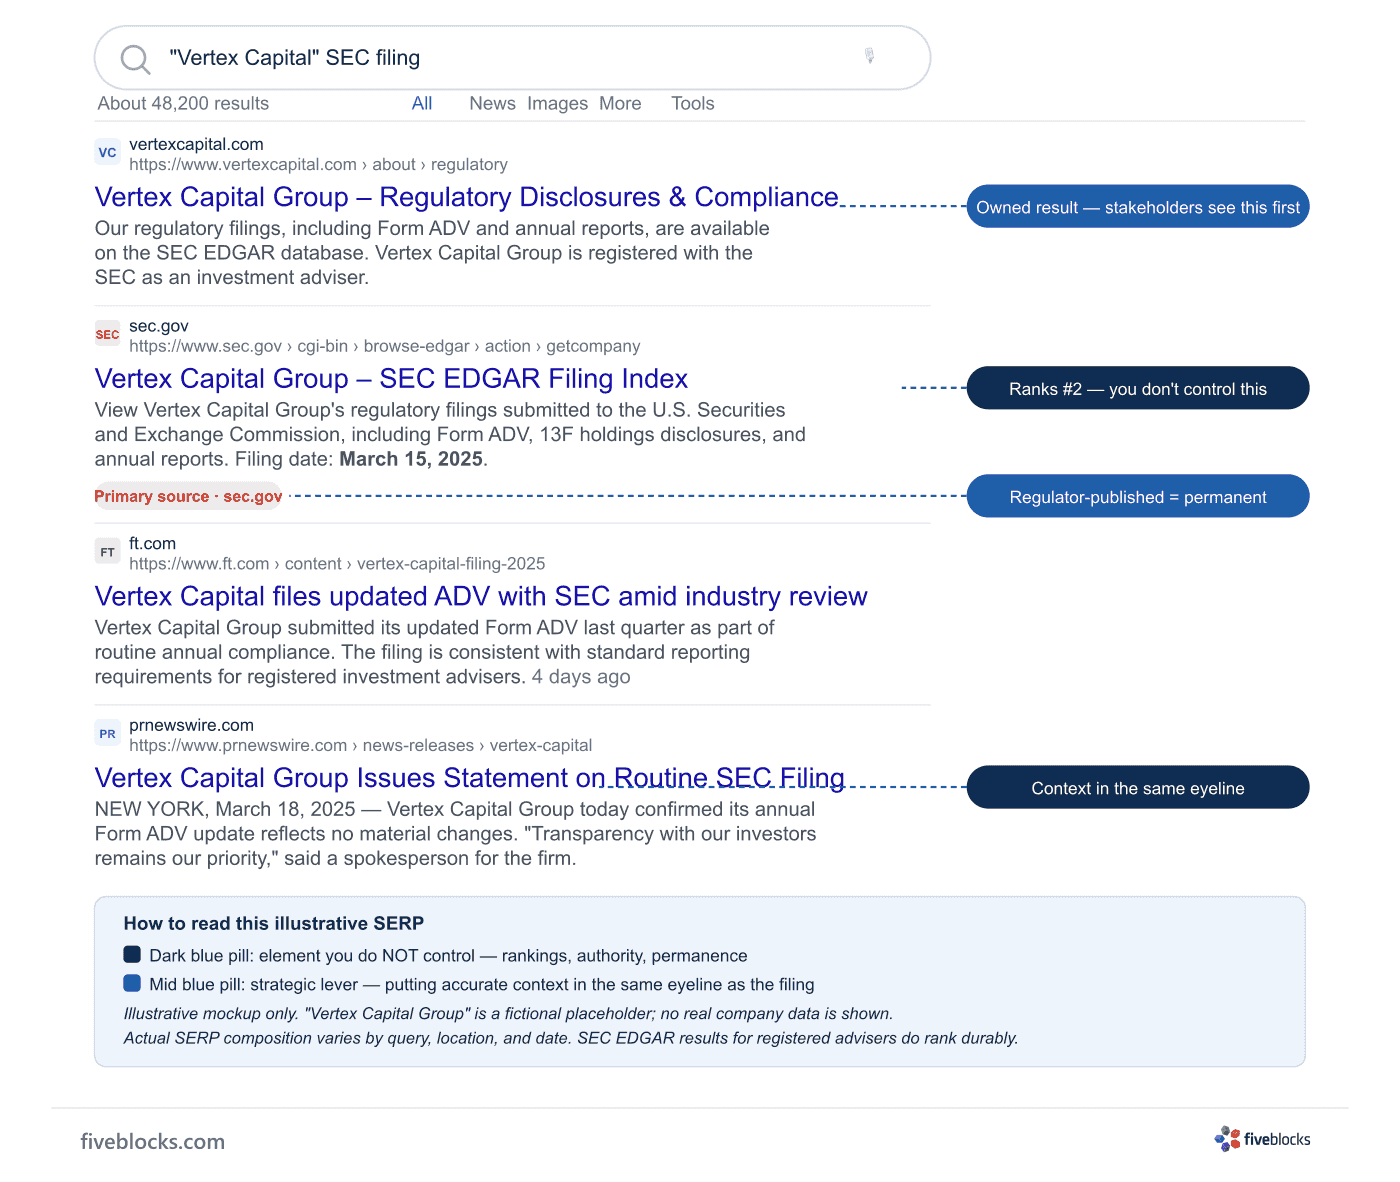Click the snippet starting 'NEW YORK, March 18, 2025'

(455, 834)
